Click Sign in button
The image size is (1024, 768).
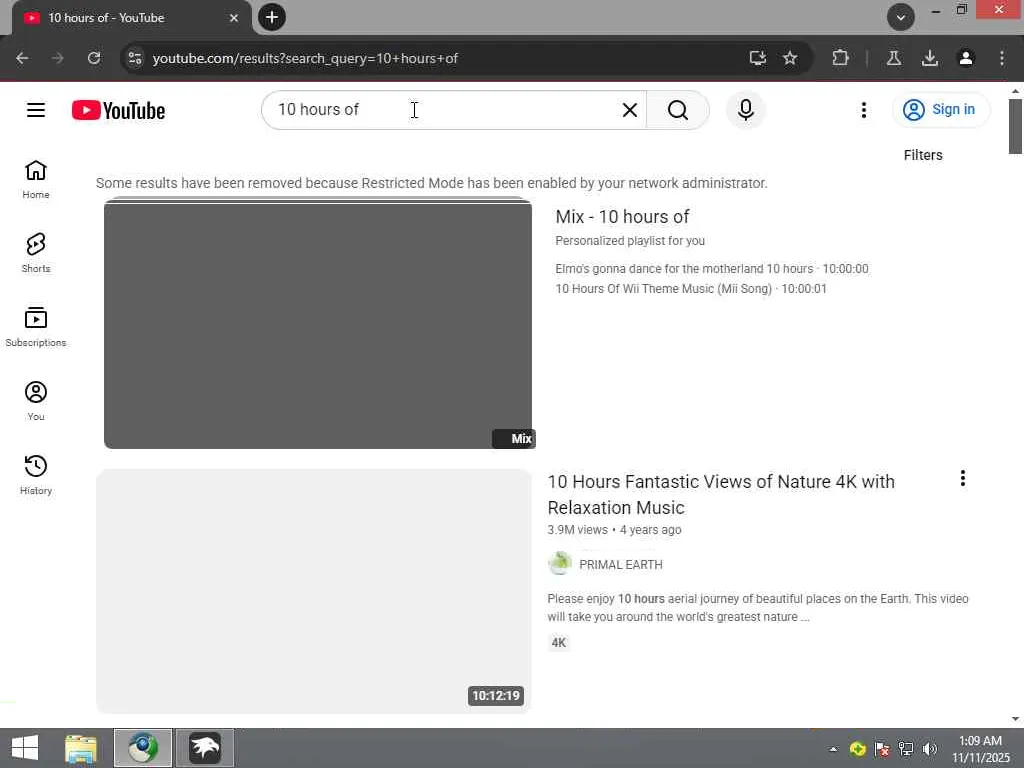click(x=941, y=110)
